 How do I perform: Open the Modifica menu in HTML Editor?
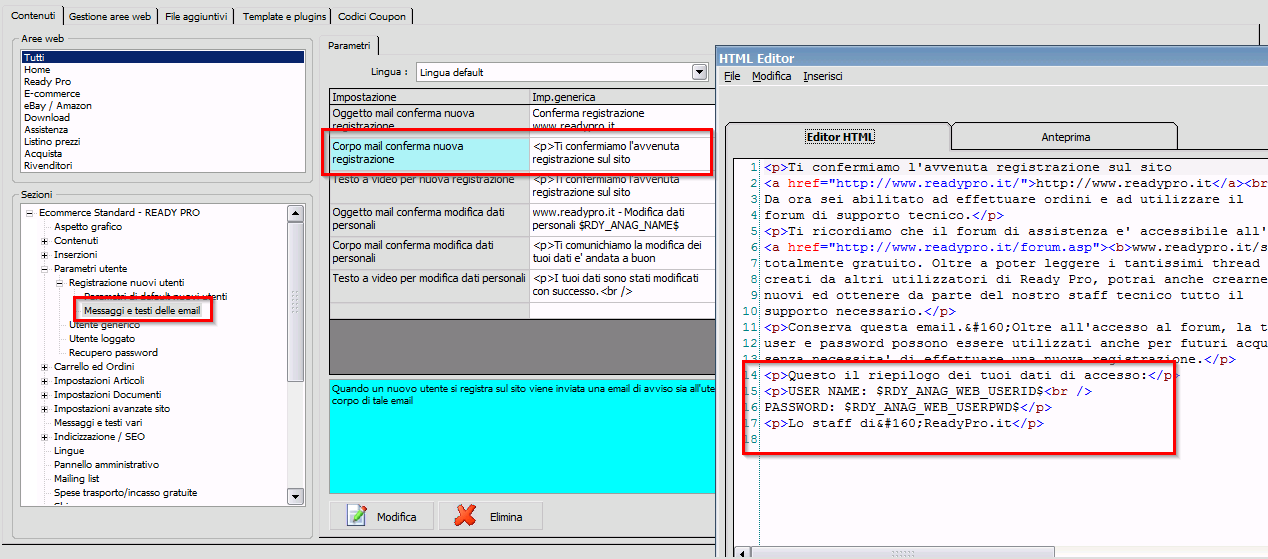(x=771, y=76)
